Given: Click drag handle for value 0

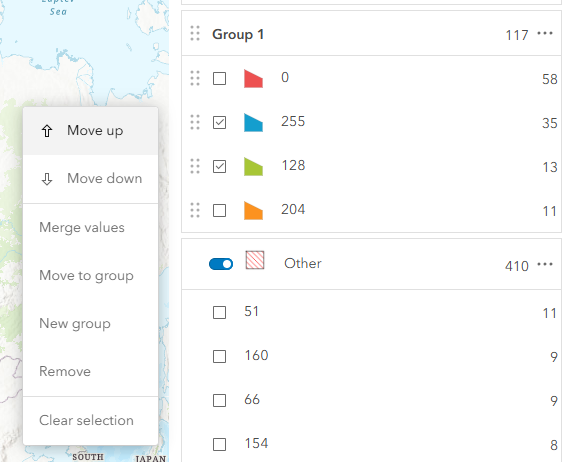Looking at the screenshot, I should click(195, 78).
